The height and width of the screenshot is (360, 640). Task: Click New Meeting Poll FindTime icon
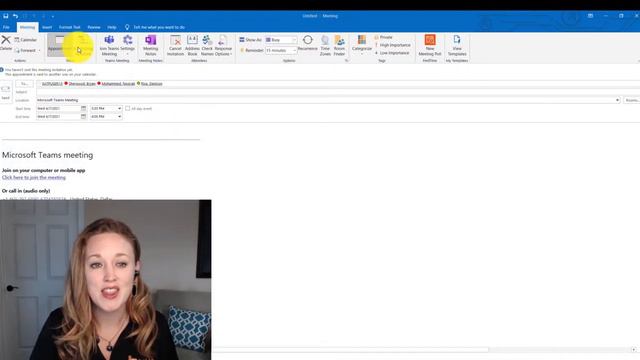pos(430,45)
